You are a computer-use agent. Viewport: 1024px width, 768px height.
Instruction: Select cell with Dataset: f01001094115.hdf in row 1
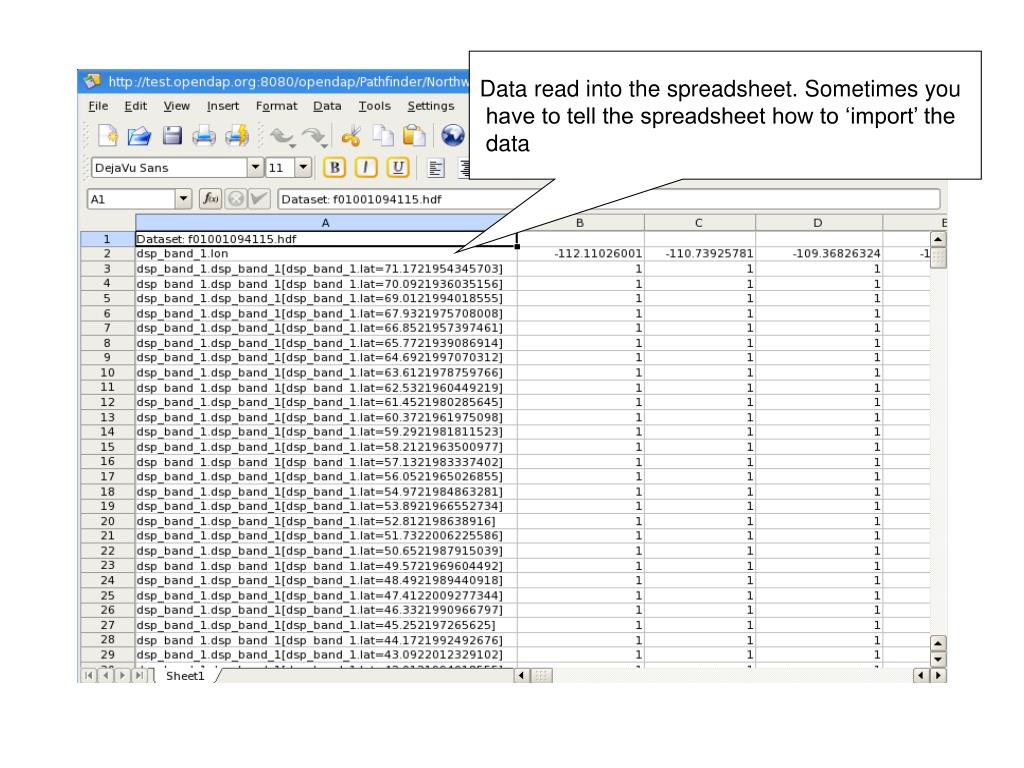tap(326, 239)
